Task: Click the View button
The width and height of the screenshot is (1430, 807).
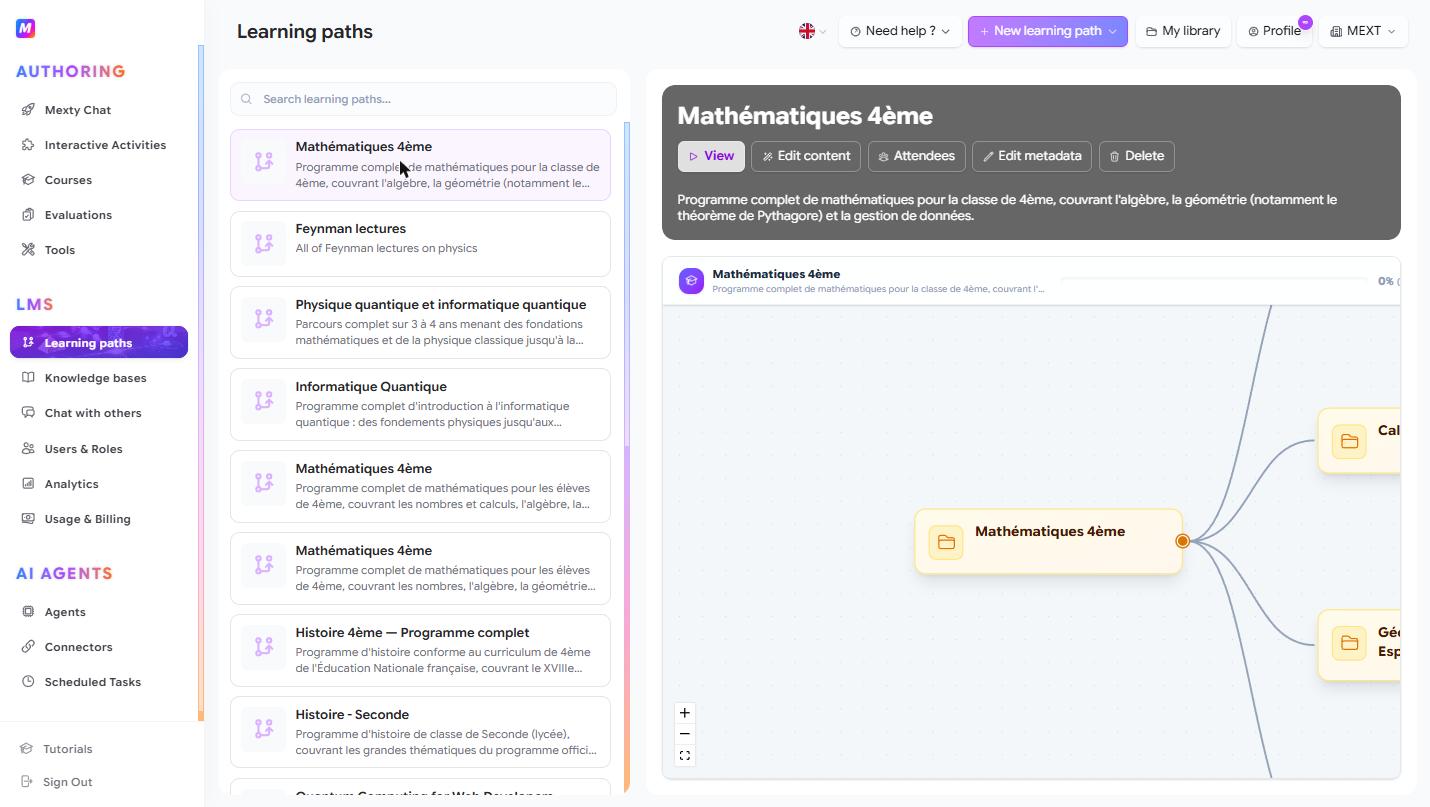Action: 711,156
